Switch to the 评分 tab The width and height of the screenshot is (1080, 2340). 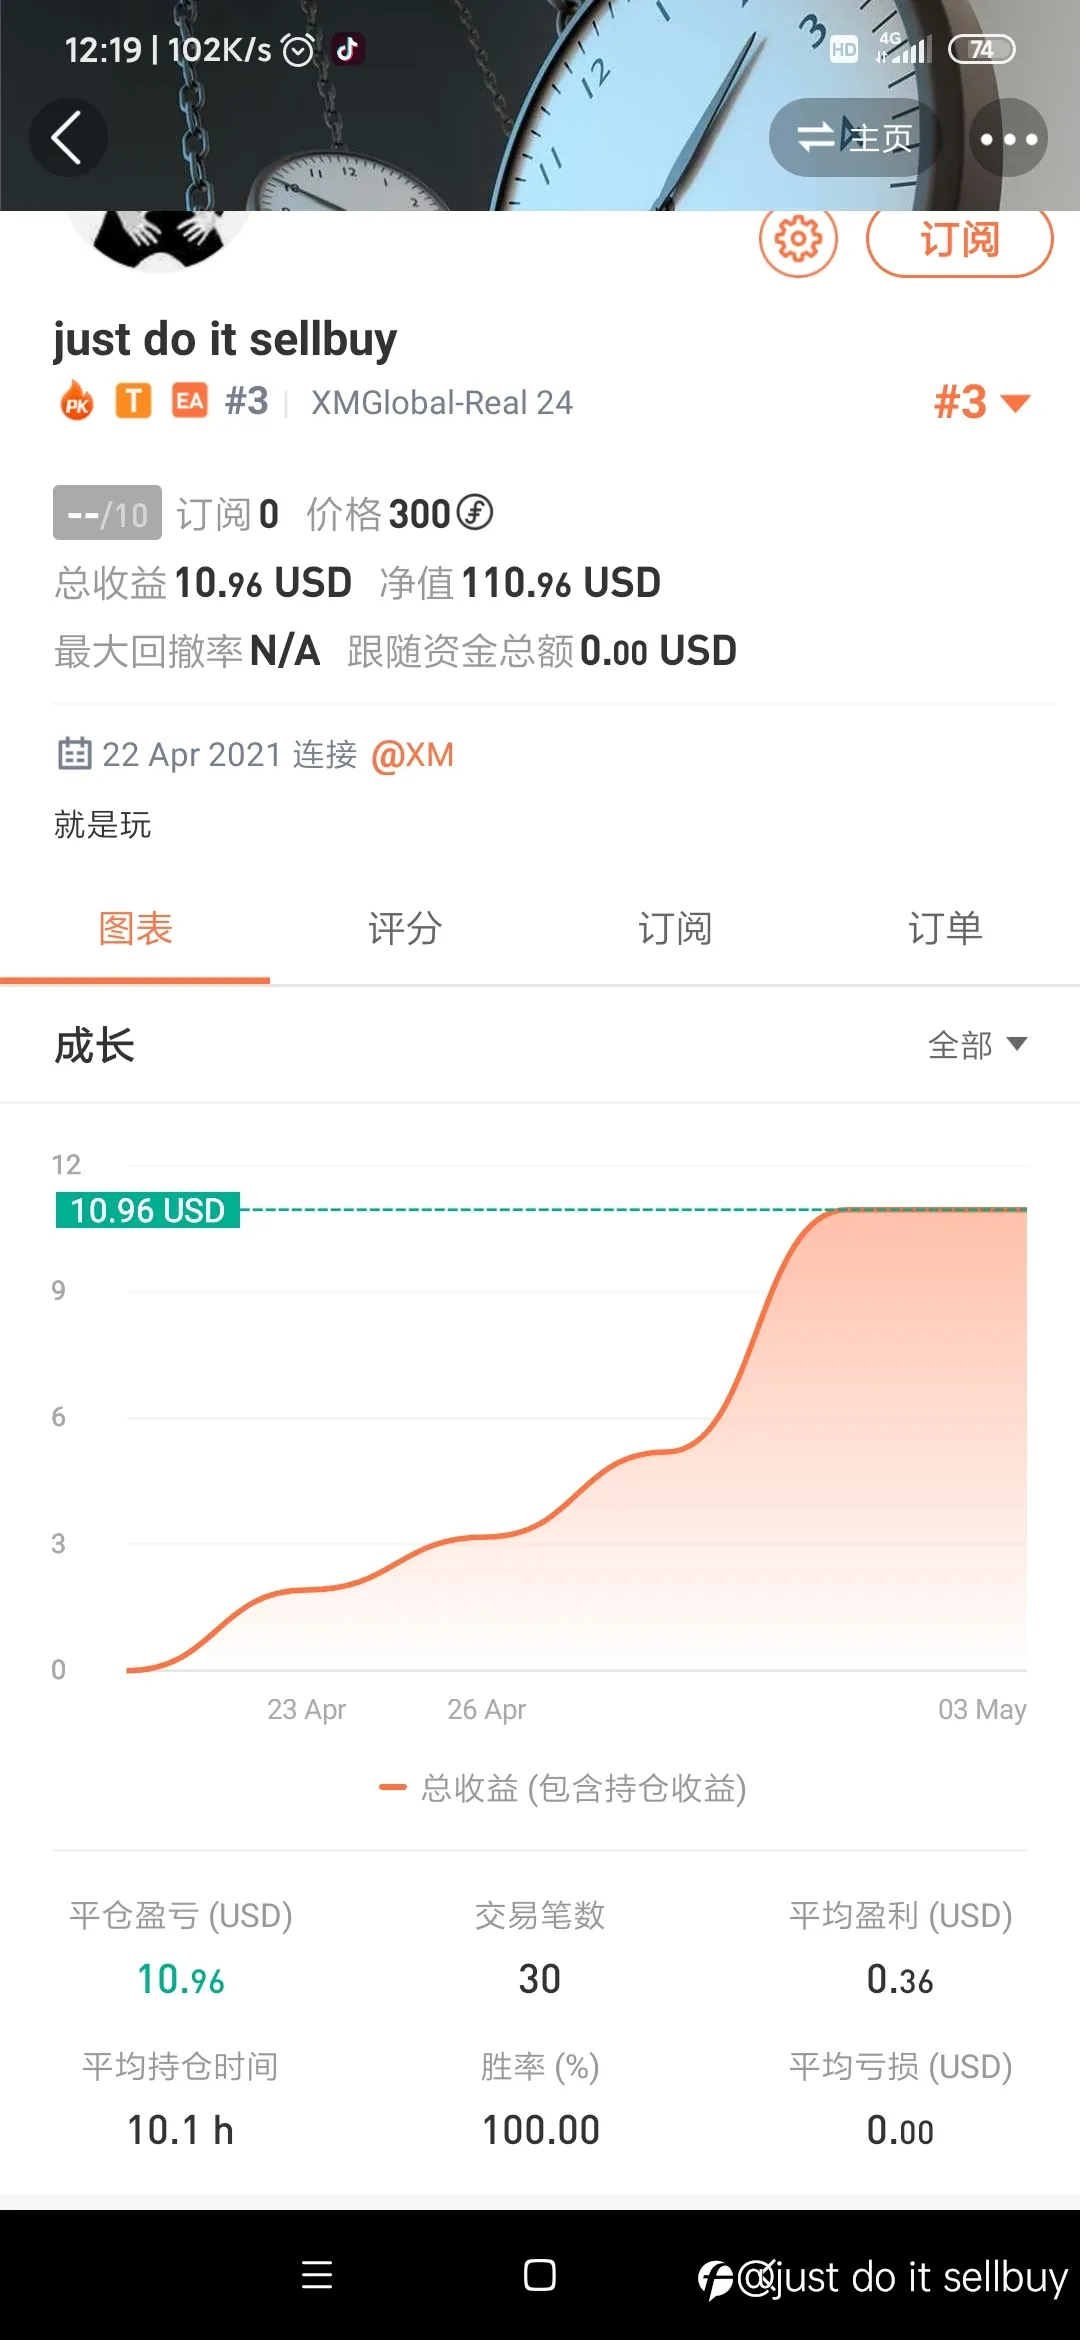pyautogui.click(x=405, y=929)
